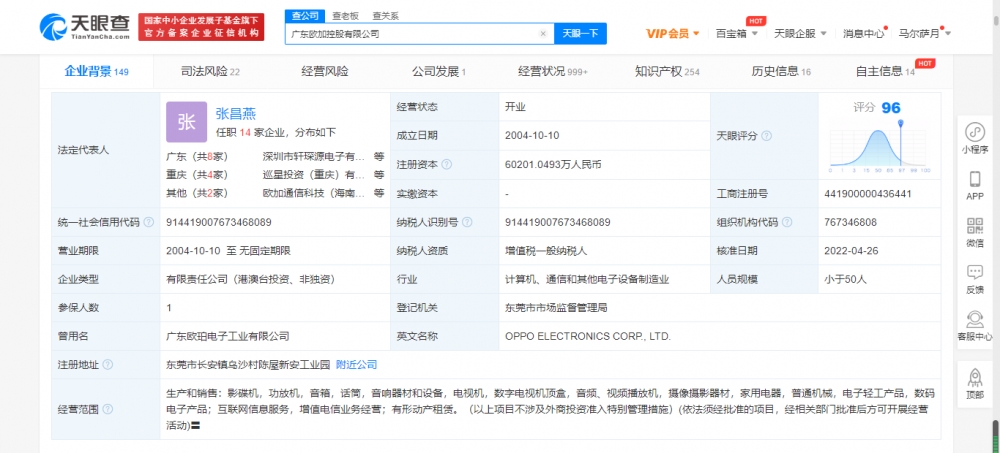Select the 知识产权 tab
This screenshot has height=453, width=1000.
tap(665, 72)
